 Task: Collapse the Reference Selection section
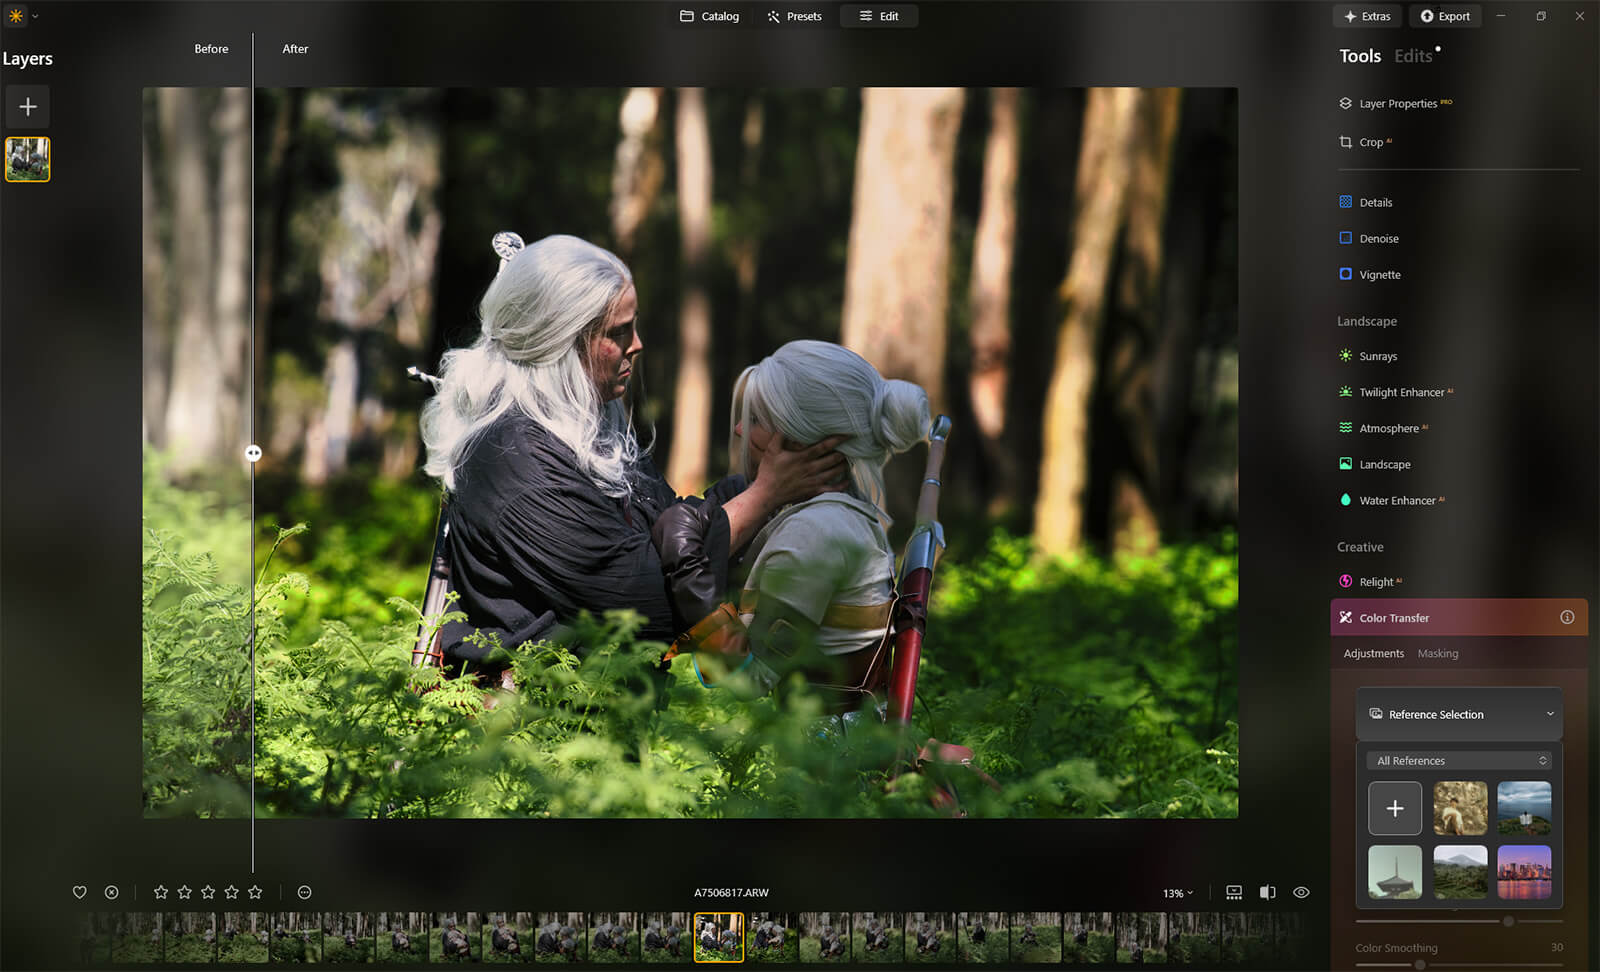[x=1550, y=714]
